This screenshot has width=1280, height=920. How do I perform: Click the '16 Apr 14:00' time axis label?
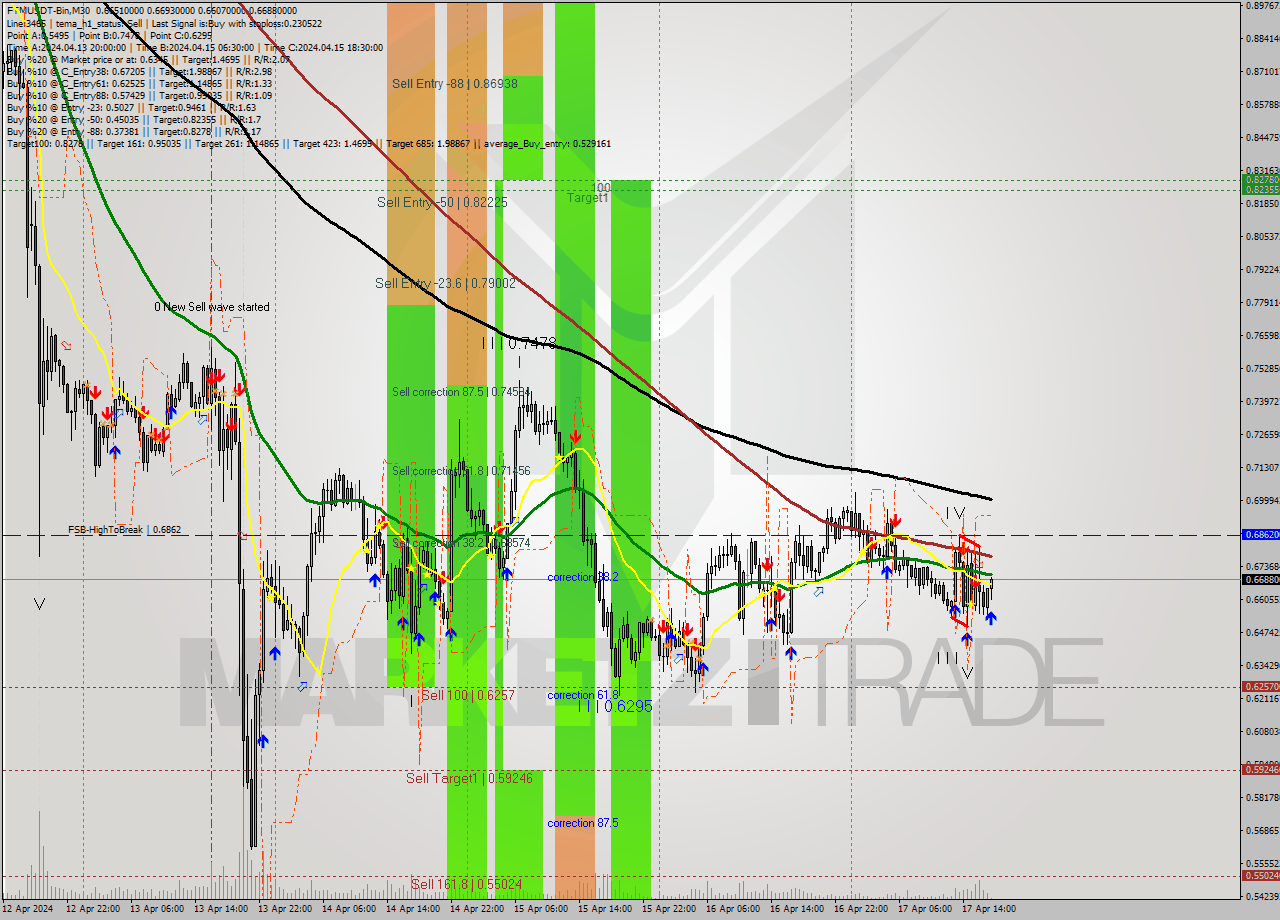pos(796,909)
